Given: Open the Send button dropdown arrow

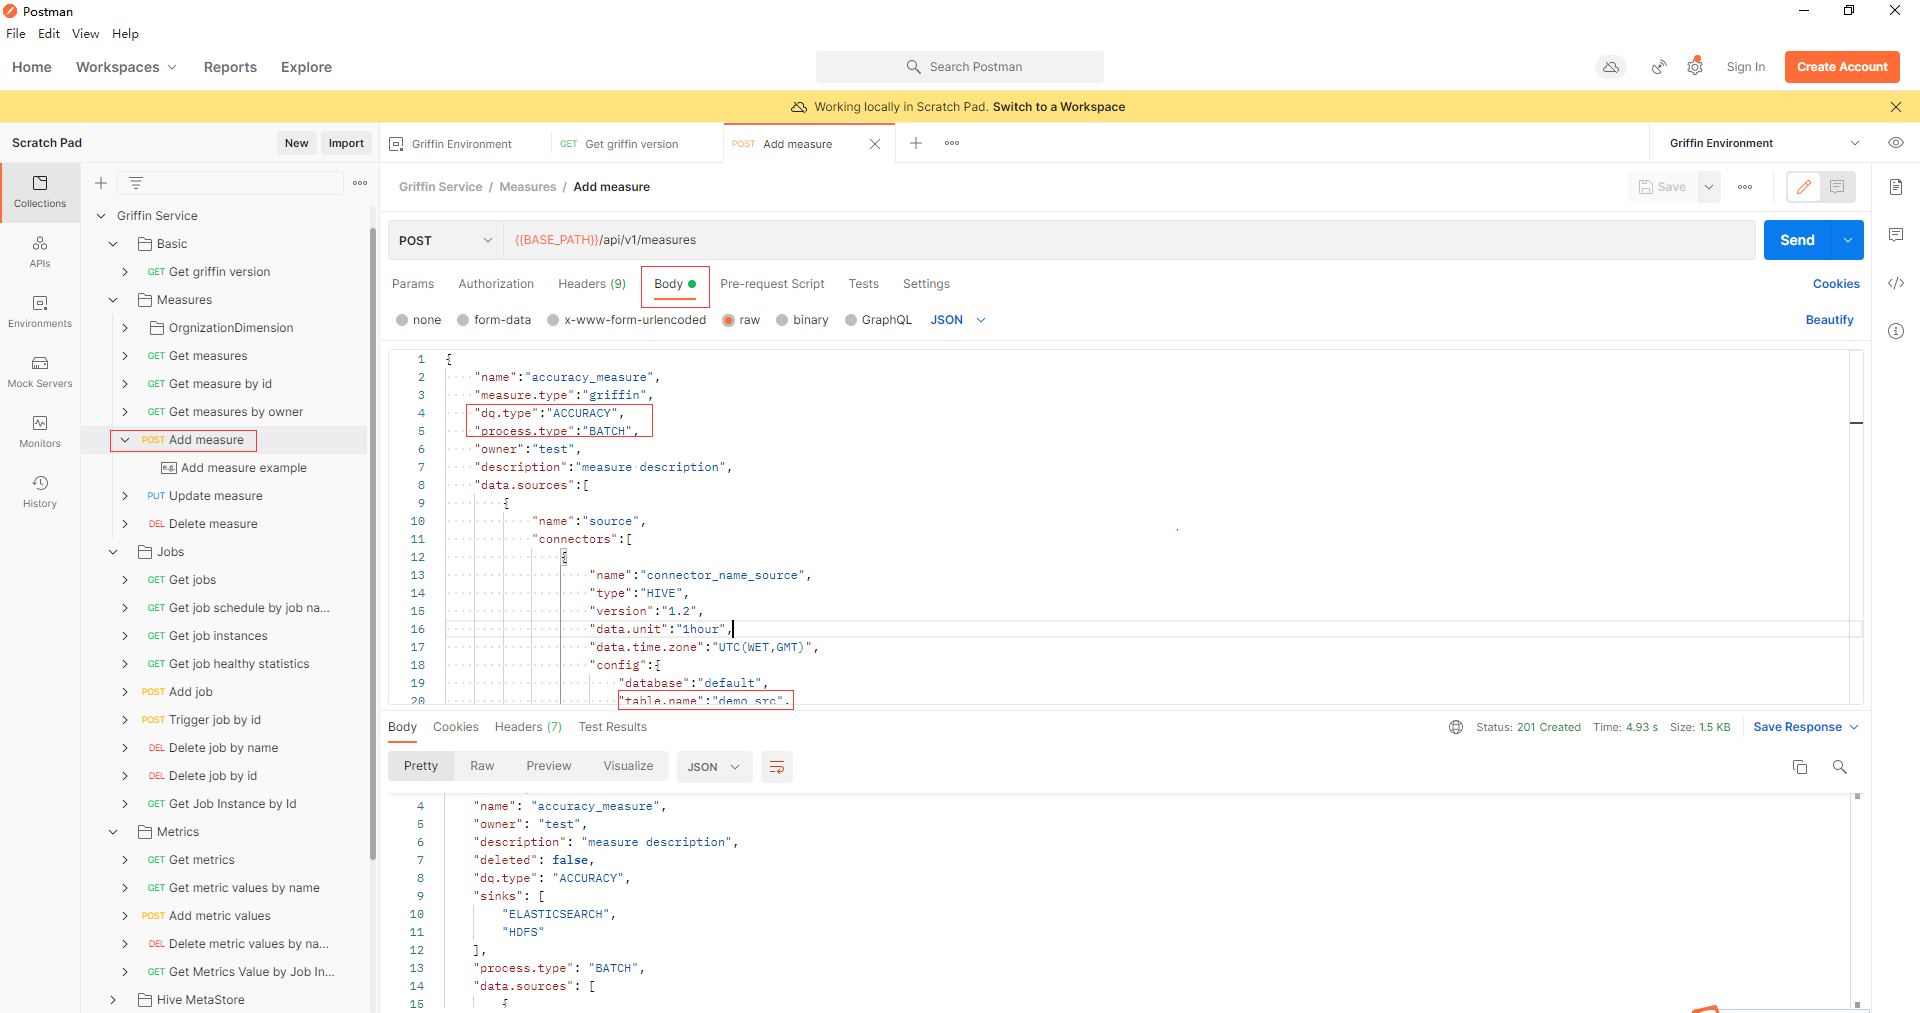Looking at the screenshot, I should pyautogui.click(x=1848, y=240).
